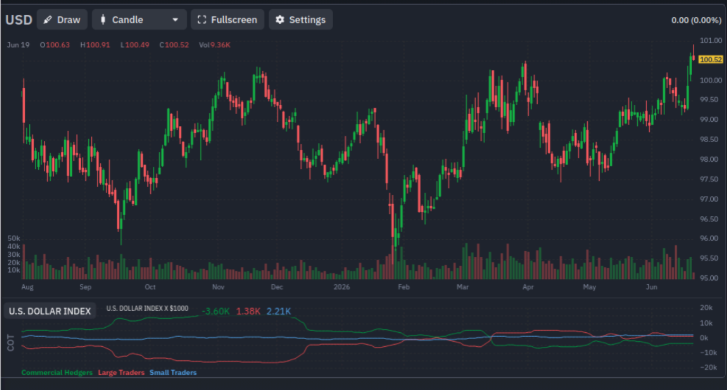Click the open value O100.63
Image resolution: width=727 pixels, height=390 pixels.
[55, 45]
